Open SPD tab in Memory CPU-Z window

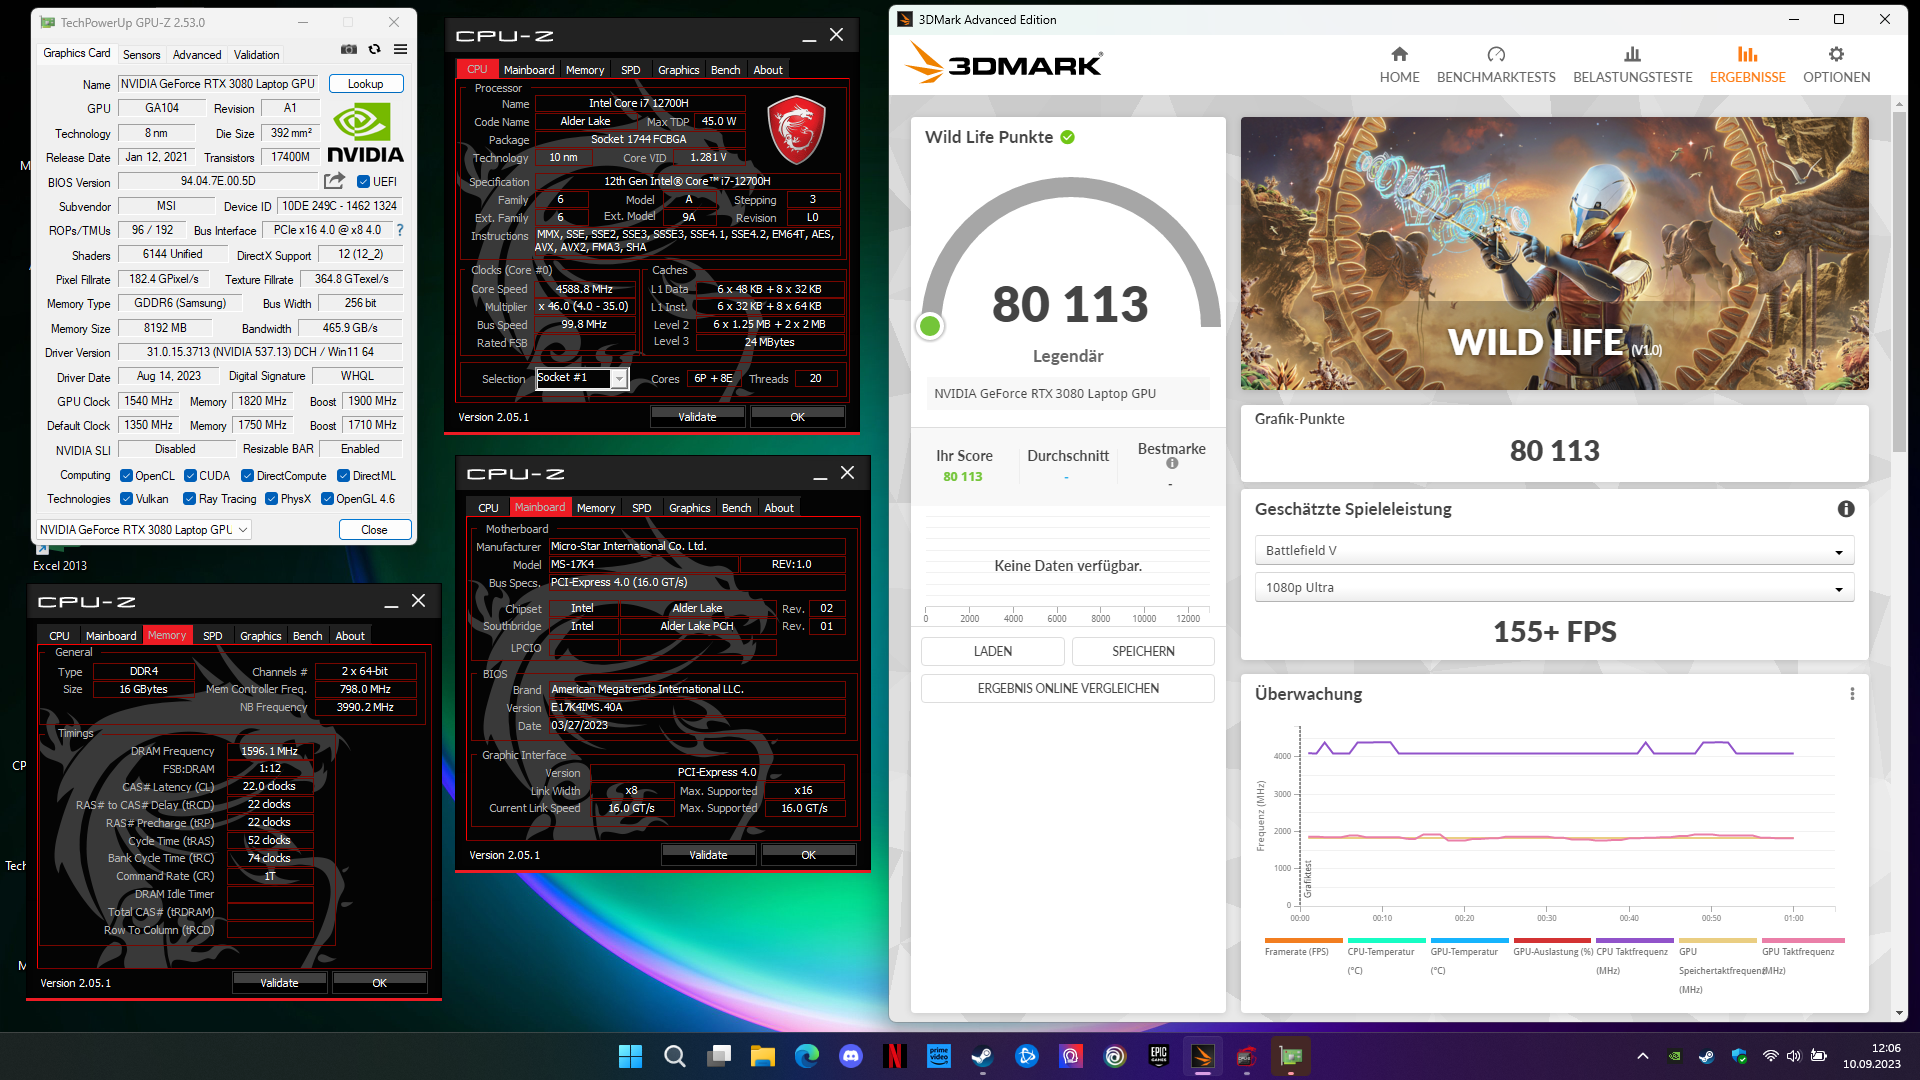213,636
